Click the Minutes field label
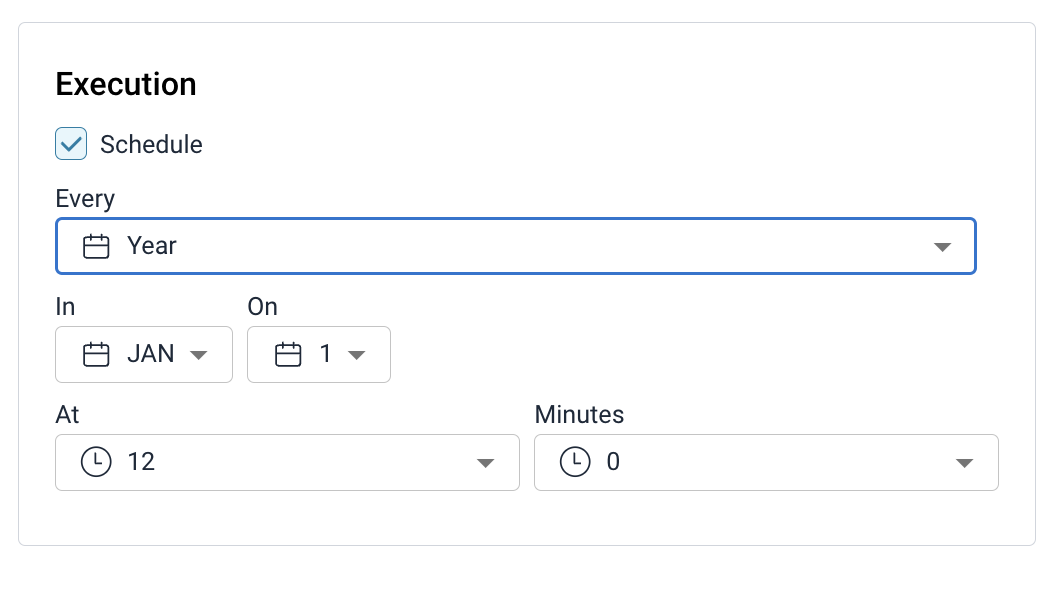Image resolution: width=1042 pixels, height=604 pixels. click(579, 415)
